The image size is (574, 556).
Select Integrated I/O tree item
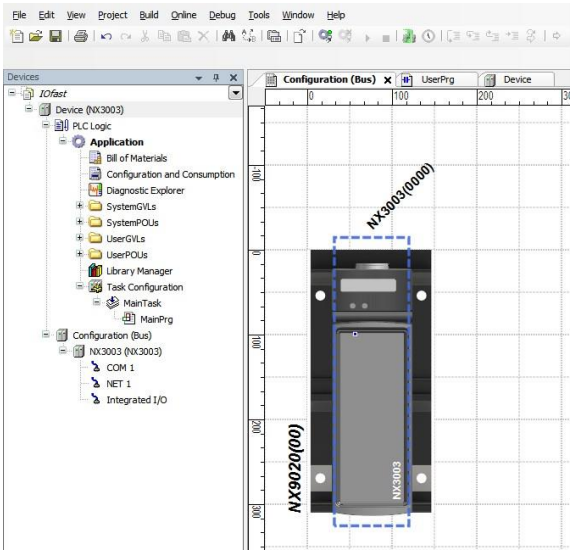pyautogui.click(x=137, y=399)
